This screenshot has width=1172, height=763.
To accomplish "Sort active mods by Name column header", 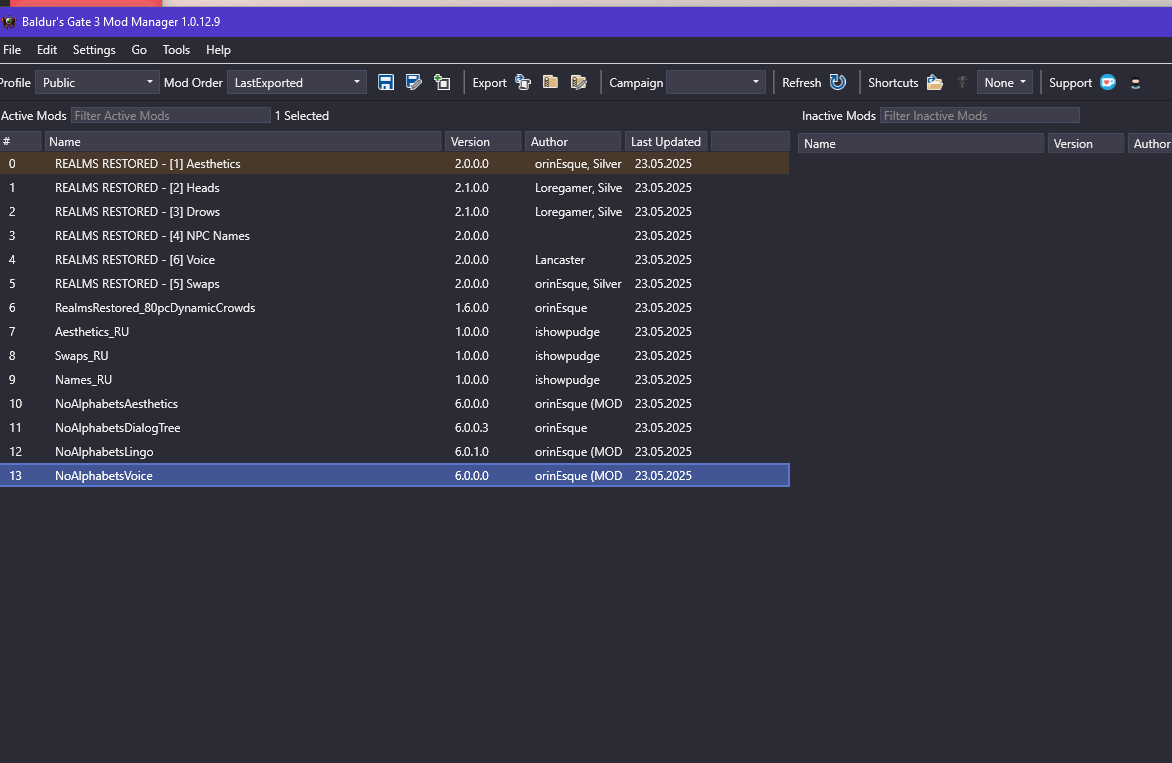I will 243,141.
